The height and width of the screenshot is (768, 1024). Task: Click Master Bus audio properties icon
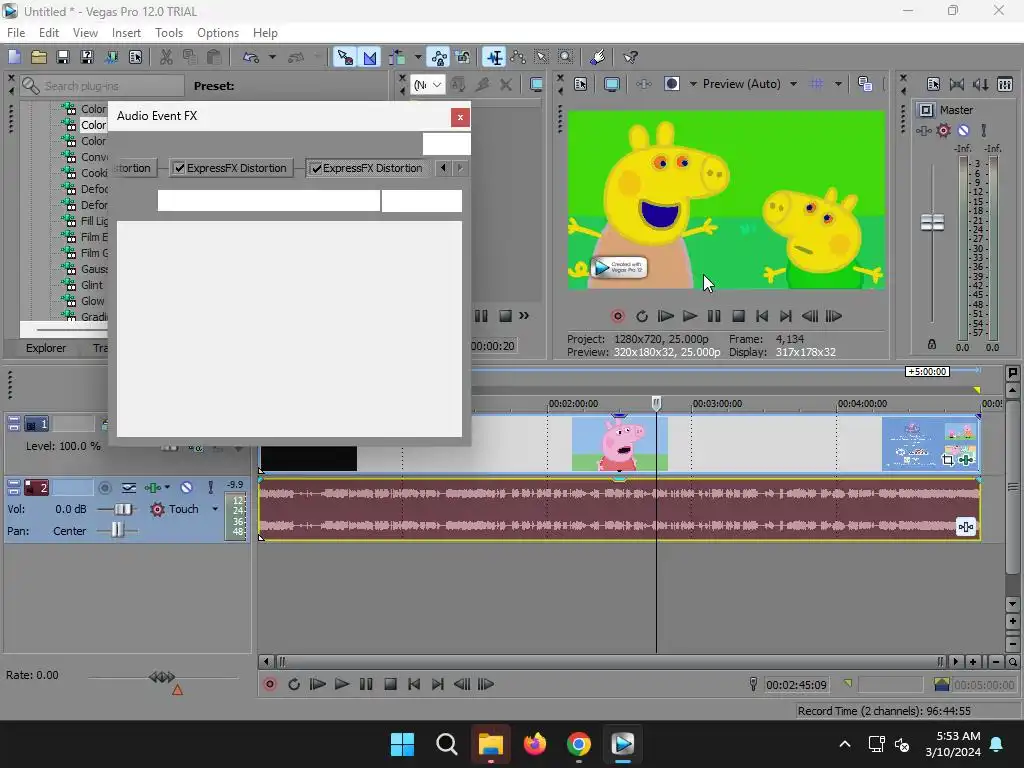933,84
